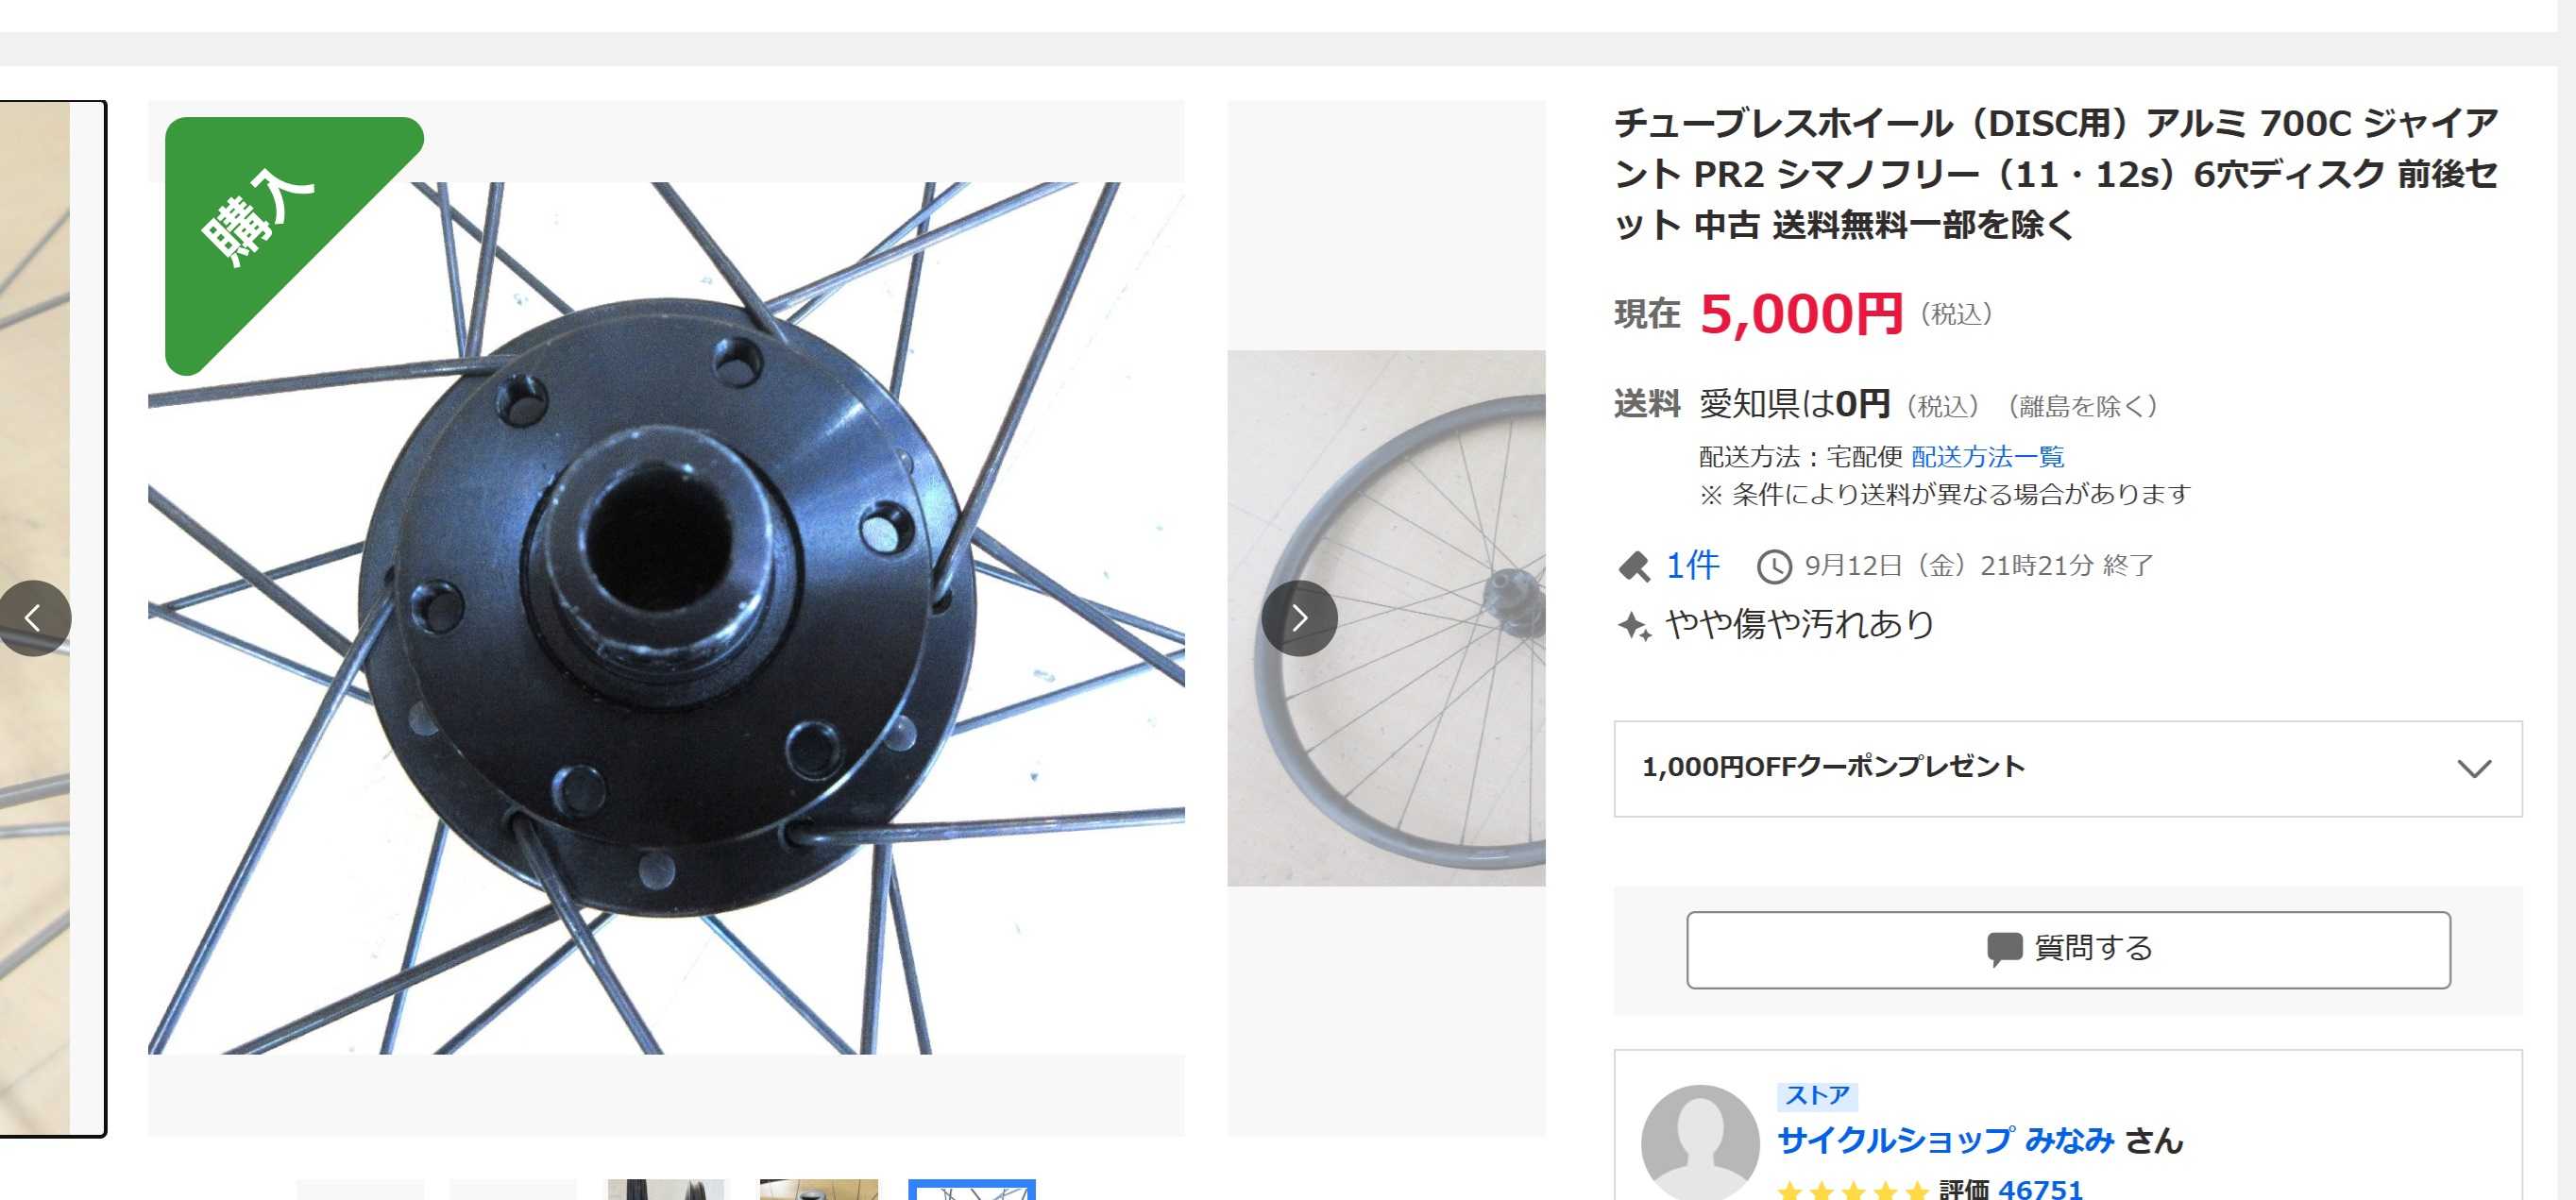
Task: Open the 1,000円OFFクーポンプレゼント panel
Action: coord(2068,769)
